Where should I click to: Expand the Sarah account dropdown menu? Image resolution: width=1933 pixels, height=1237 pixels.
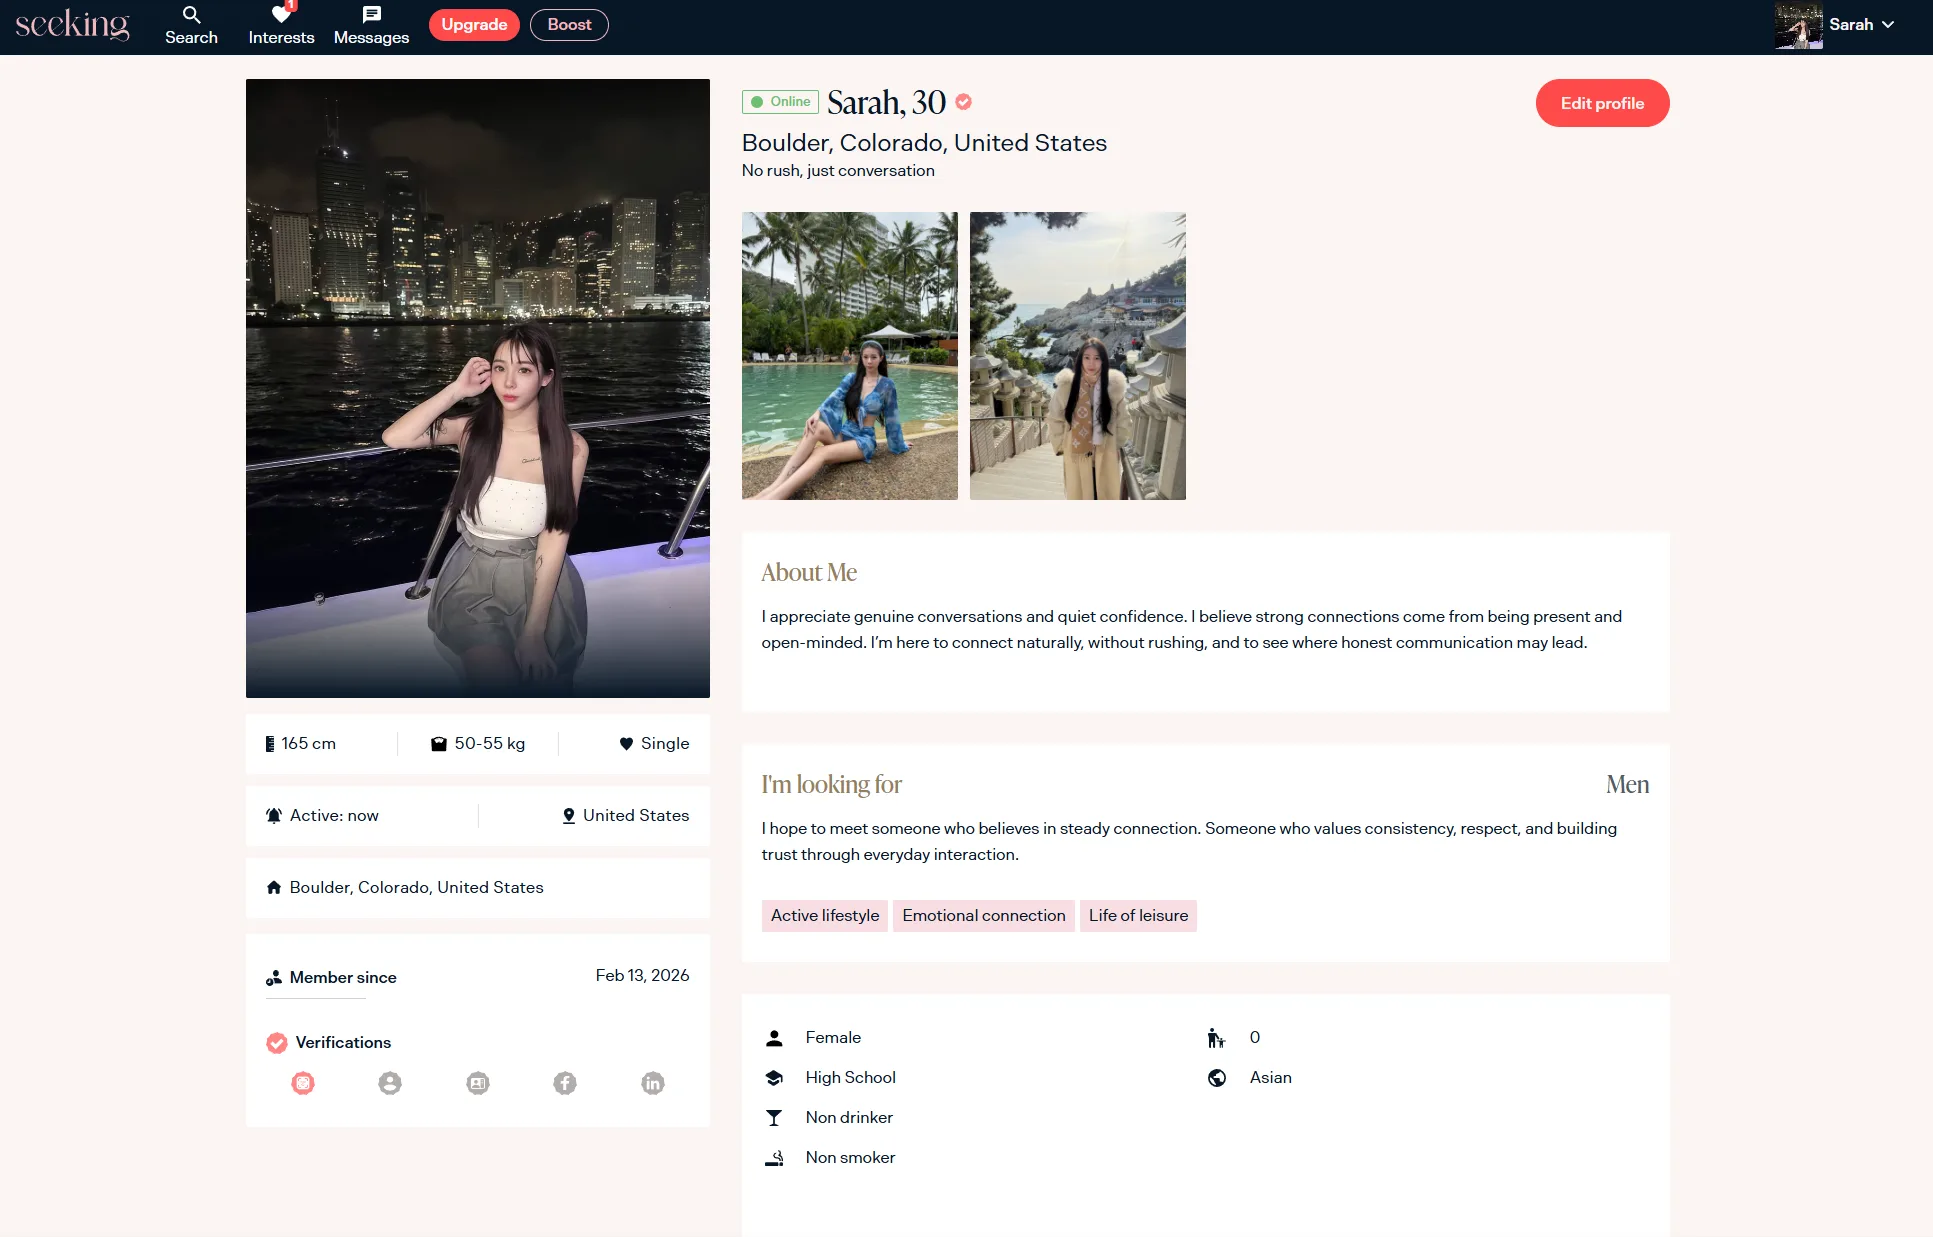click(x=1887, y=25)
